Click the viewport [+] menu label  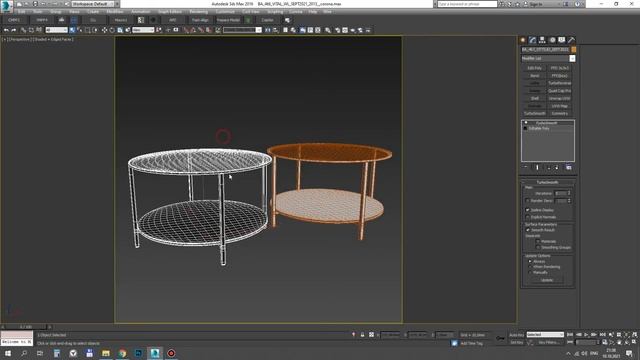tap(4, 40)
